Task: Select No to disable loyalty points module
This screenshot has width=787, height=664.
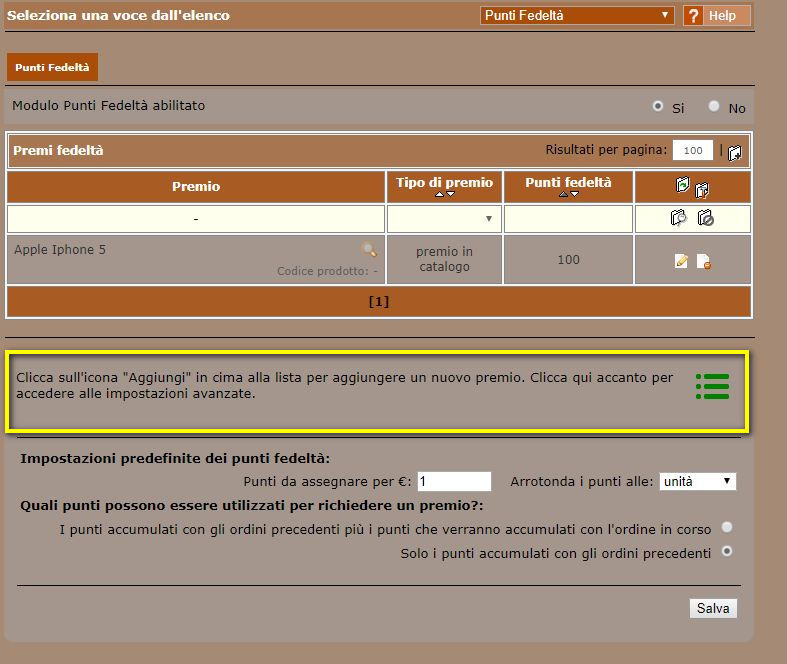Action: coord(714,106)
